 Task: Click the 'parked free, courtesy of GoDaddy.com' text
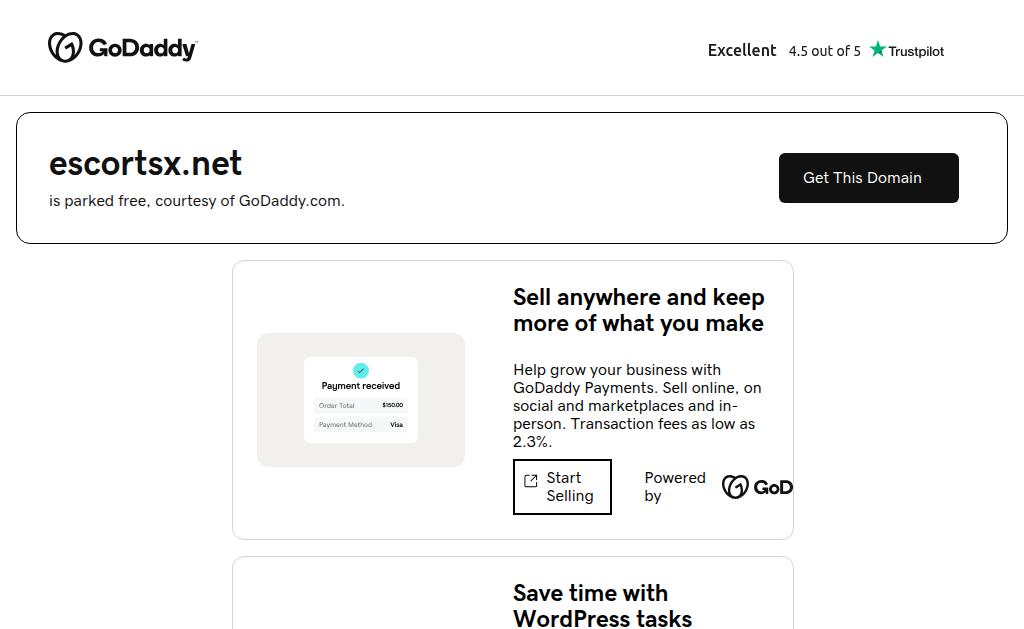coord(197,201)
